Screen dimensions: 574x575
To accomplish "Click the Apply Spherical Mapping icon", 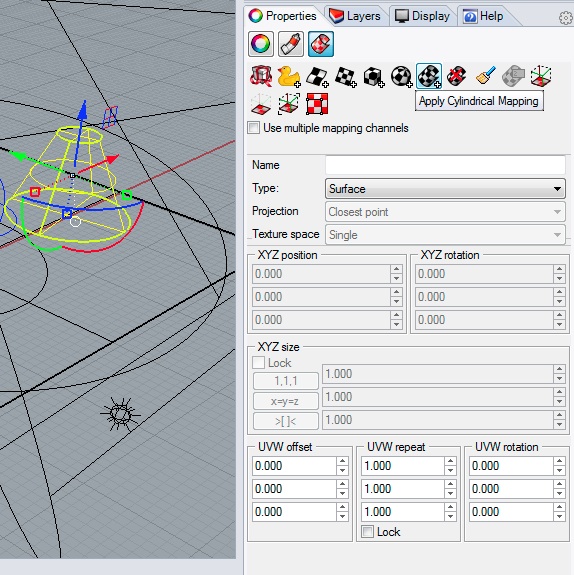I will click(401, 76).
